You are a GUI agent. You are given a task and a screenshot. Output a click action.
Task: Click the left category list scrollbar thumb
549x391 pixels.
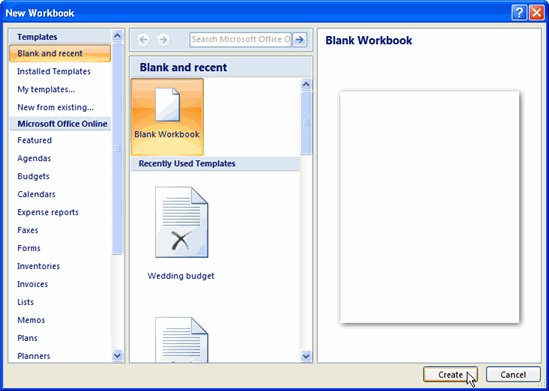click(117, 147)
